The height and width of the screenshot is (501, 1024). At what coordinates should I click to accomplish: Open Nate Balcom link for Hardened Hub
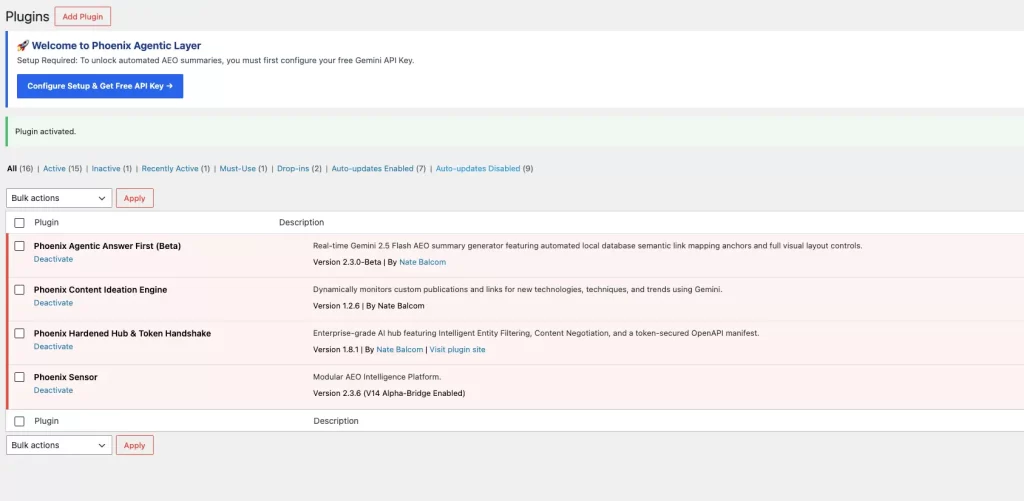400,349
